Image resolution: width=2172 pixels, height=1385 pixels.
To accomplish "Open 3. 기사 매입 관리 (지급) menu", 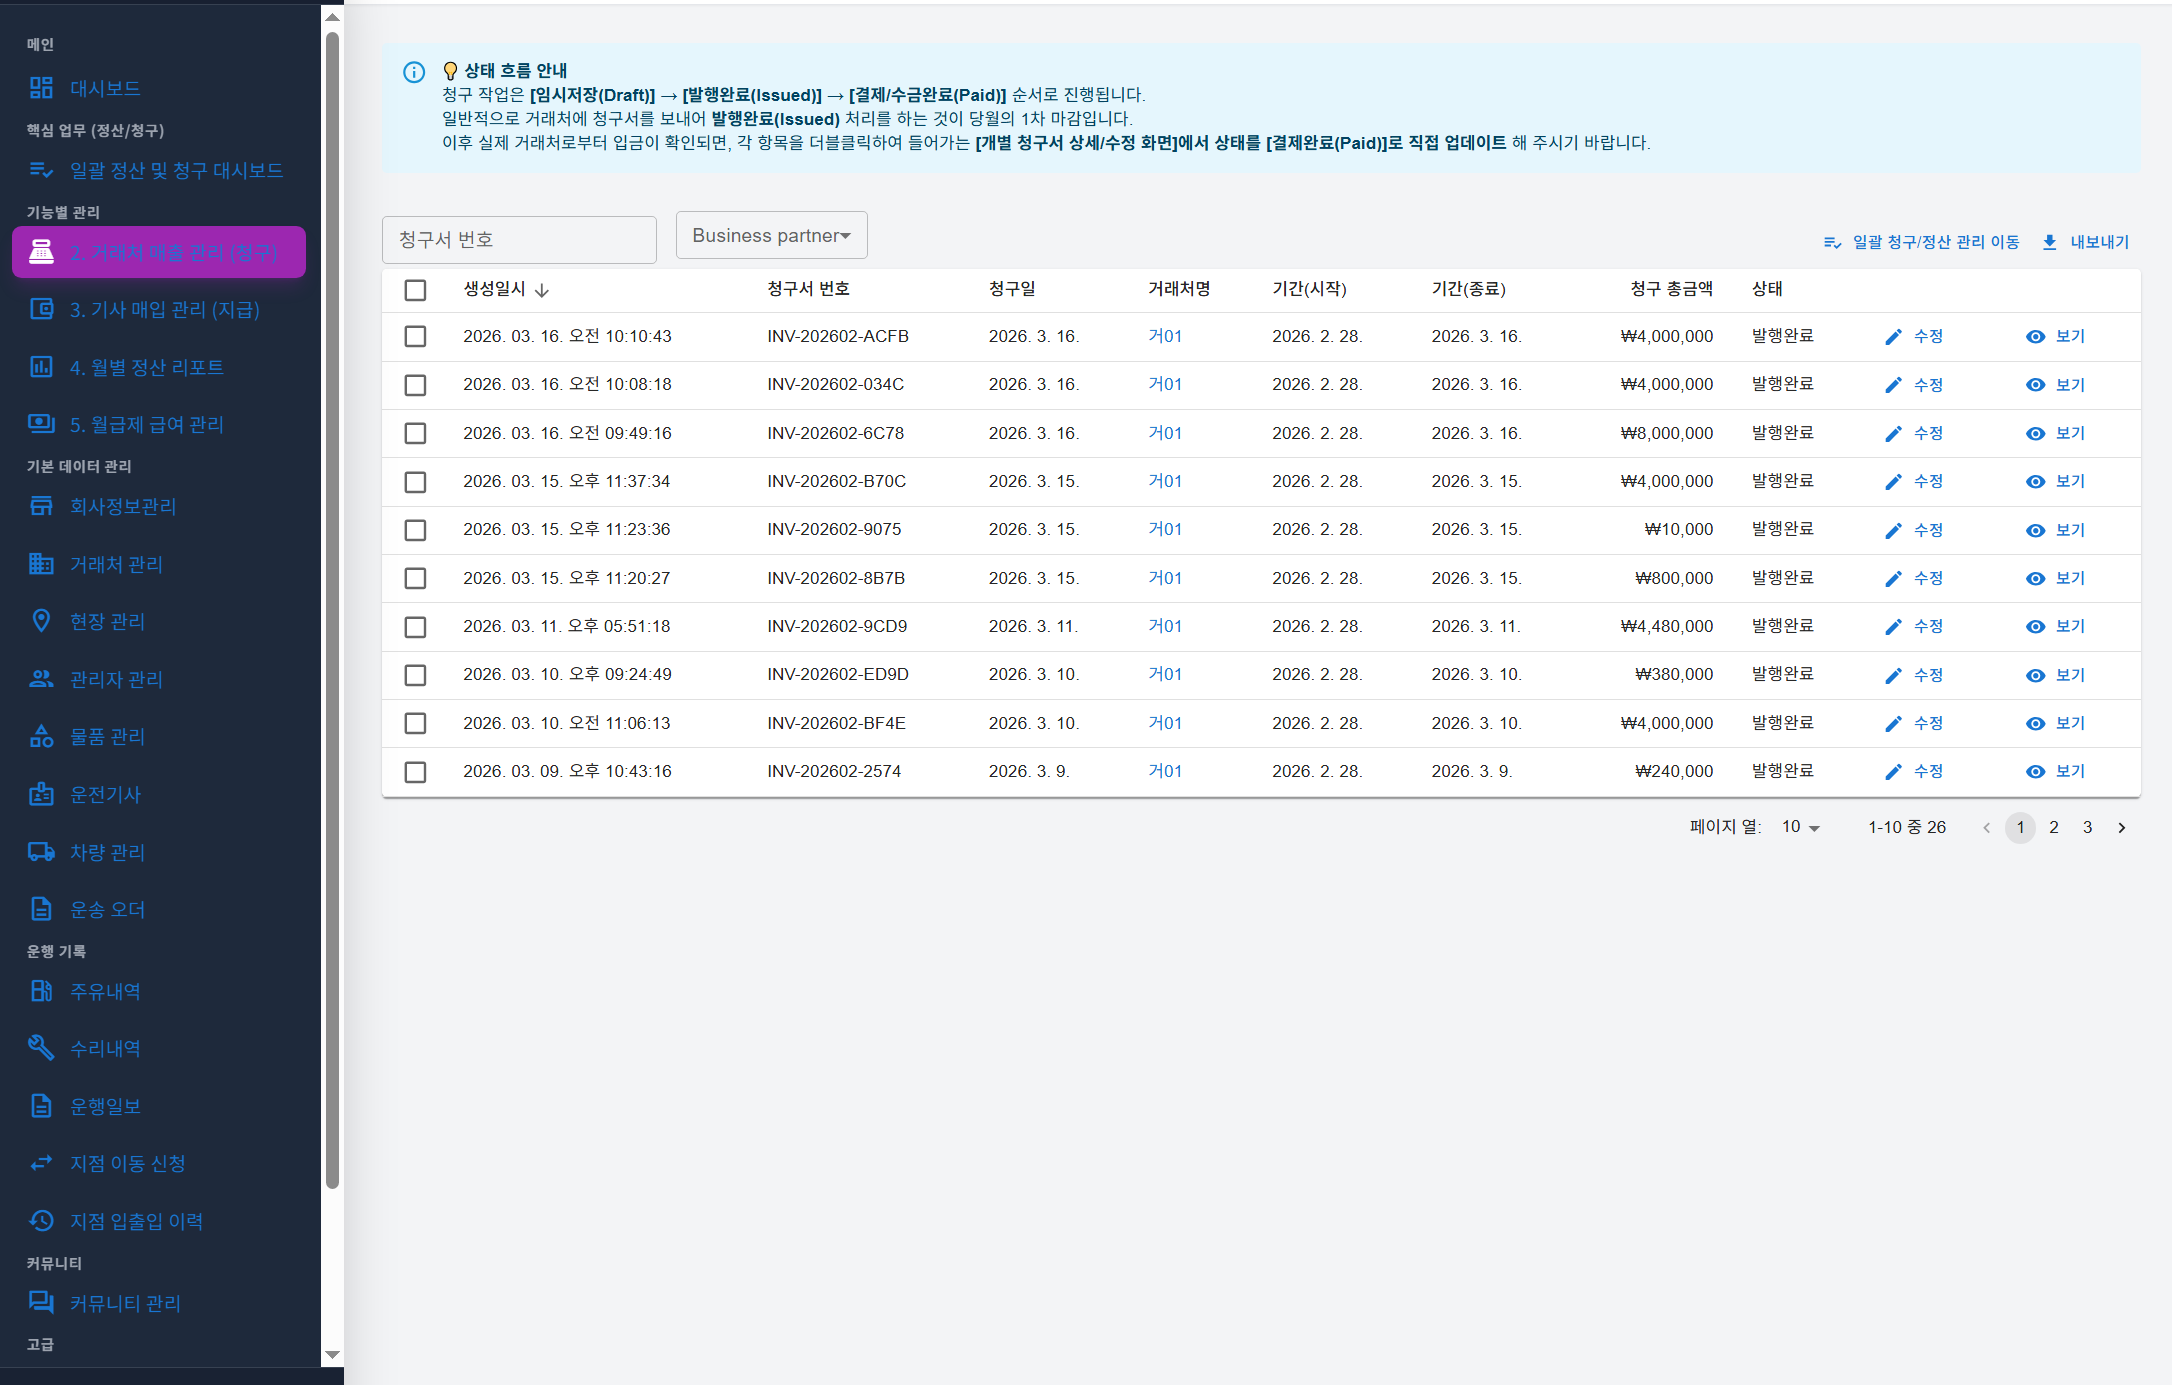I will [x=164, y=310].
